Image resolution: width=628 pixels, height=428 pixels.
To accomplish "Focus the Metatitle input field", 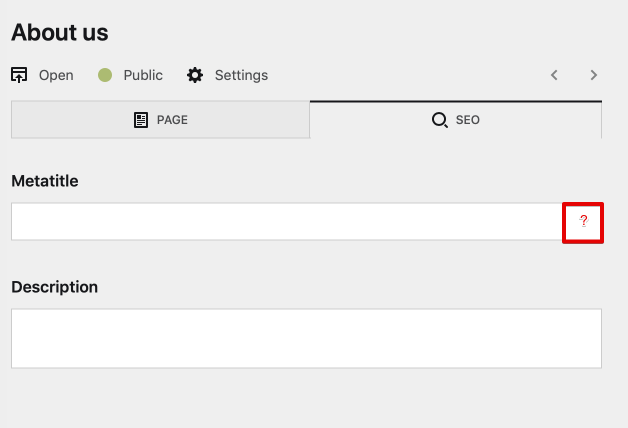I will pos(286,221).
